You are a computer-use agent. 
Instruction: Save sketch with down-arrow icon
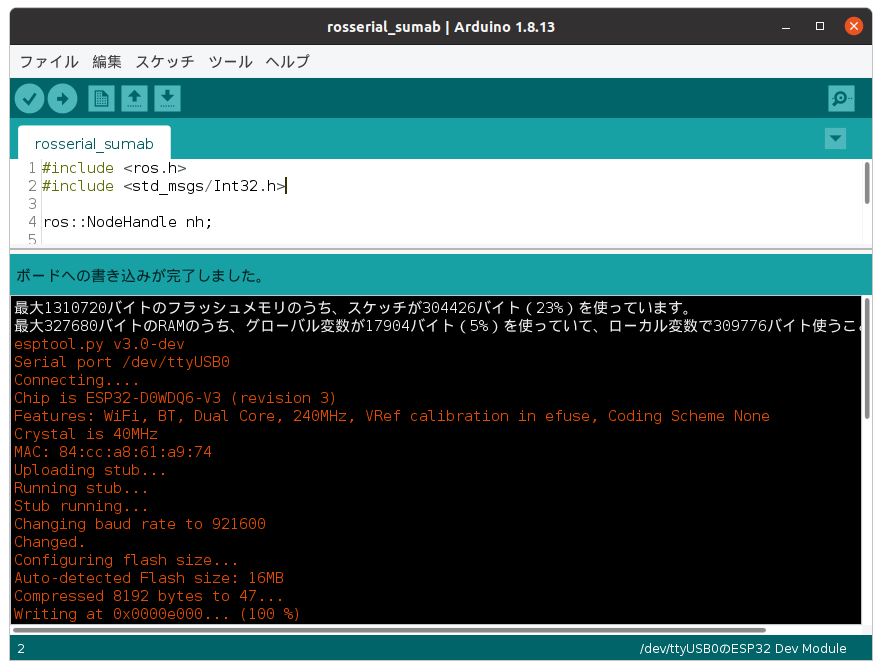point(167,99)
